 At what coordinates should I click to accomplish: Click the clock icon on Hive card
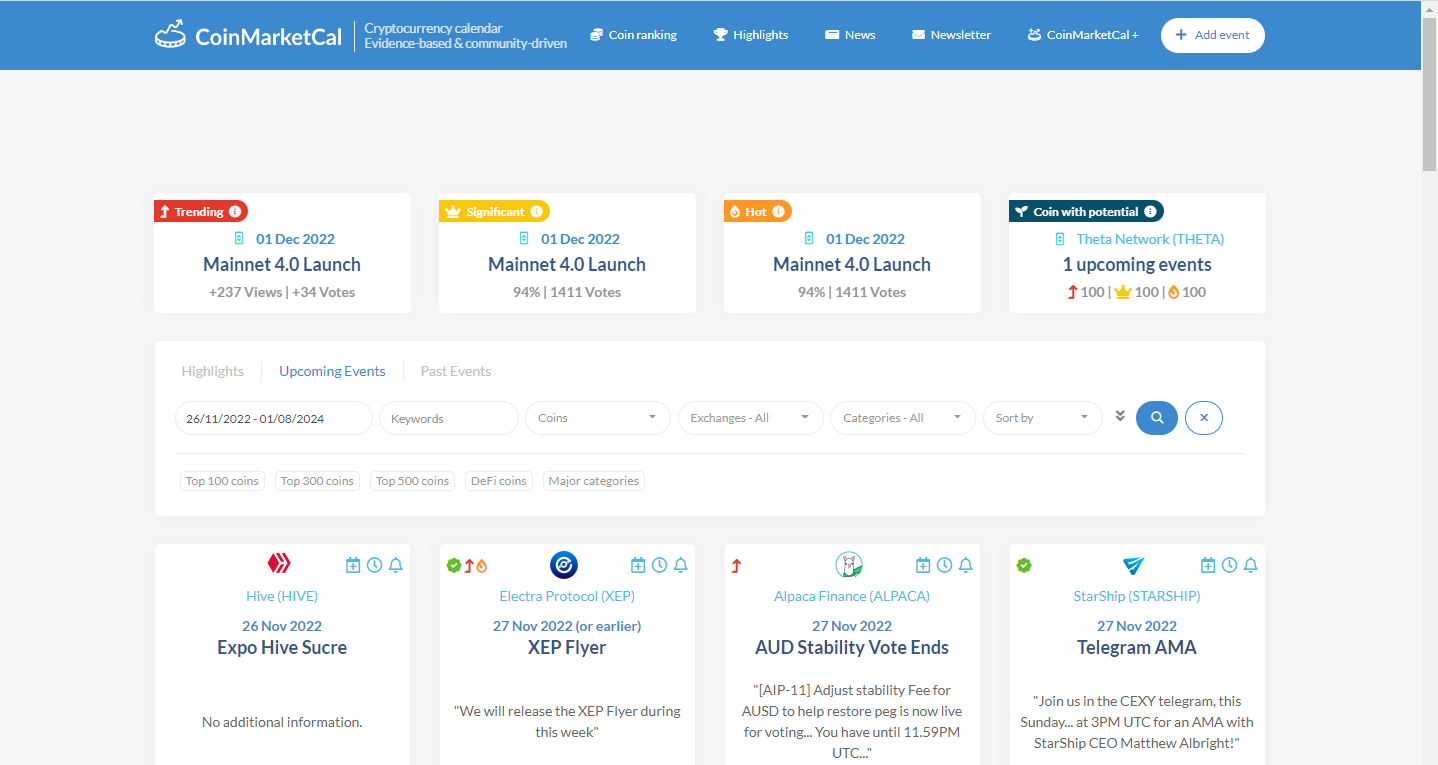click(374, 566)
